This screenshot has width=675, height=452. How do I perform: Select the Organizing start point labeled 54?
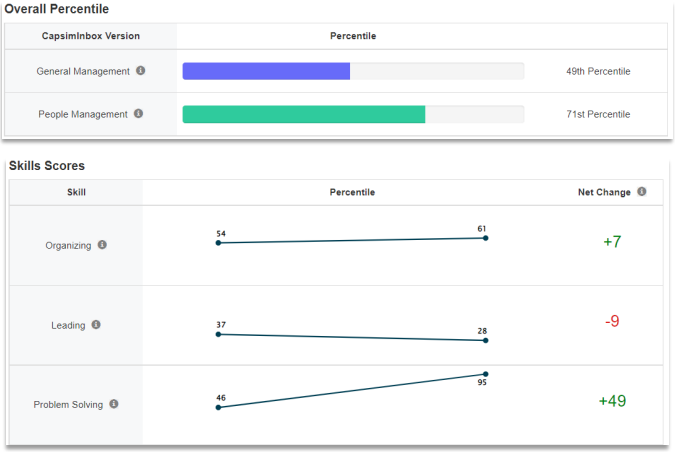tap(218, 243)
